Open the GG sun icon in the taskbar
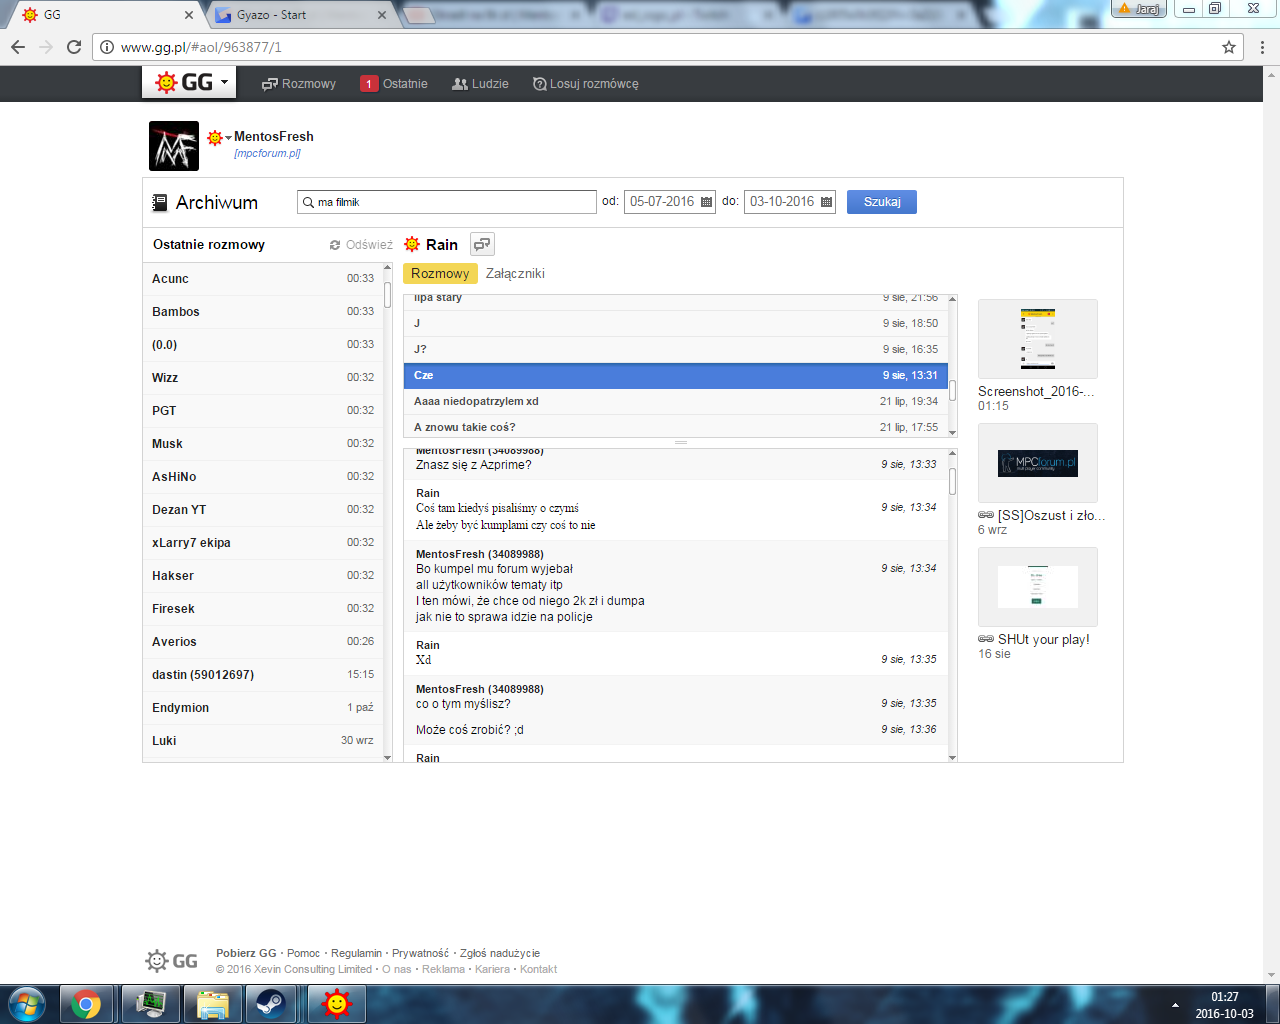The height and width of the screenshot is (1024, 1280). click(x=337, y=1004)
